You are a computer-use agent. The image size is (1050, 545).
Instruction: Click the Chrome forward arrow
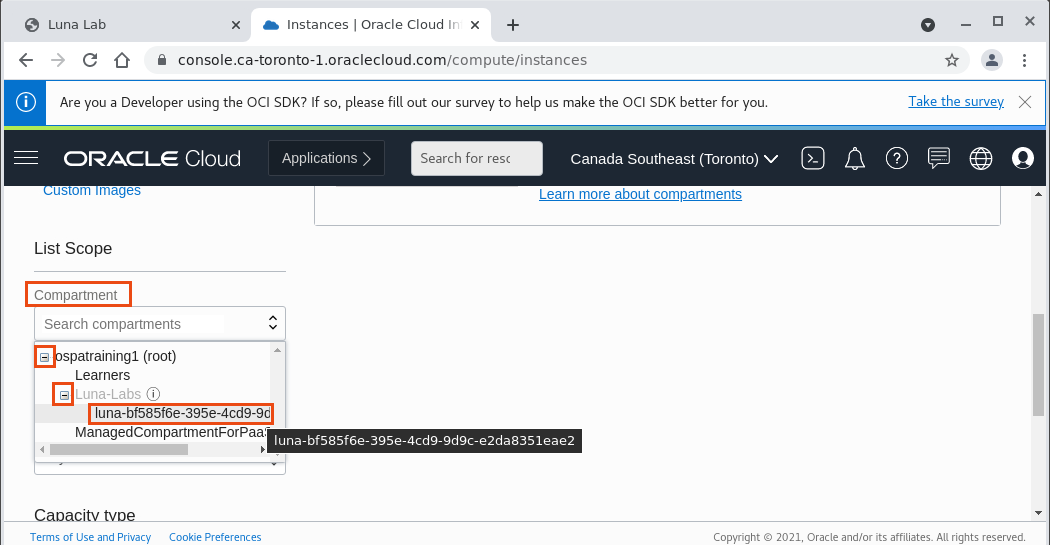coord(58,60)
